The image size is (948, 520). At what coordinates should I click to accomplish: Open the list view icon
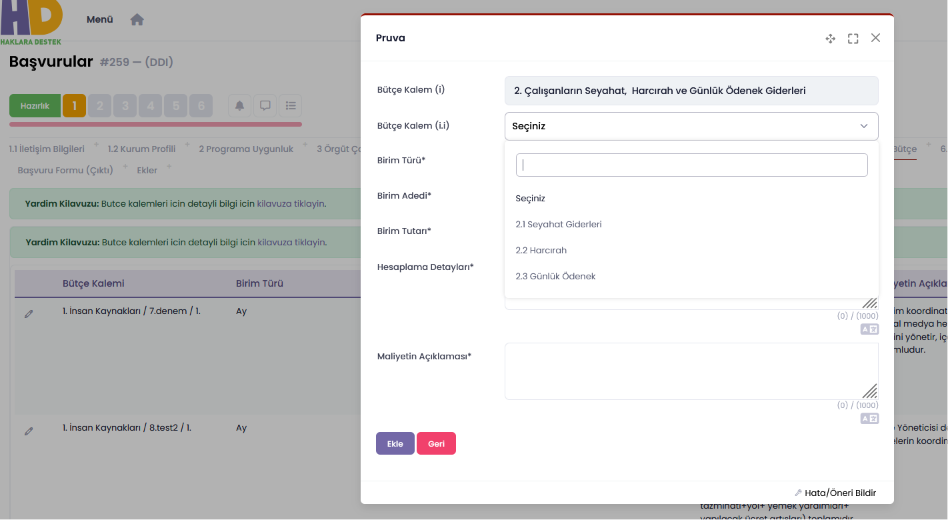291,106
